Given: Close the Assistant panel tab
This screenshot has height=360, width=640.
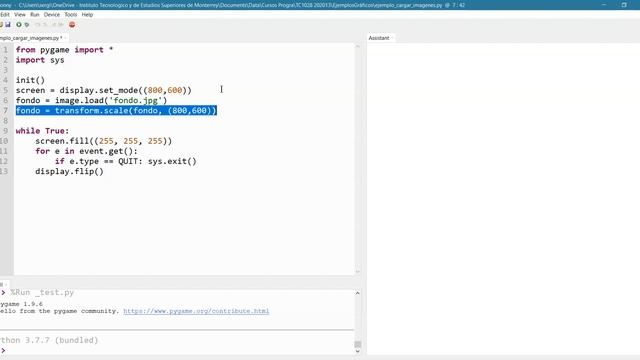Looking at the screenshot, I should (392, 38).
